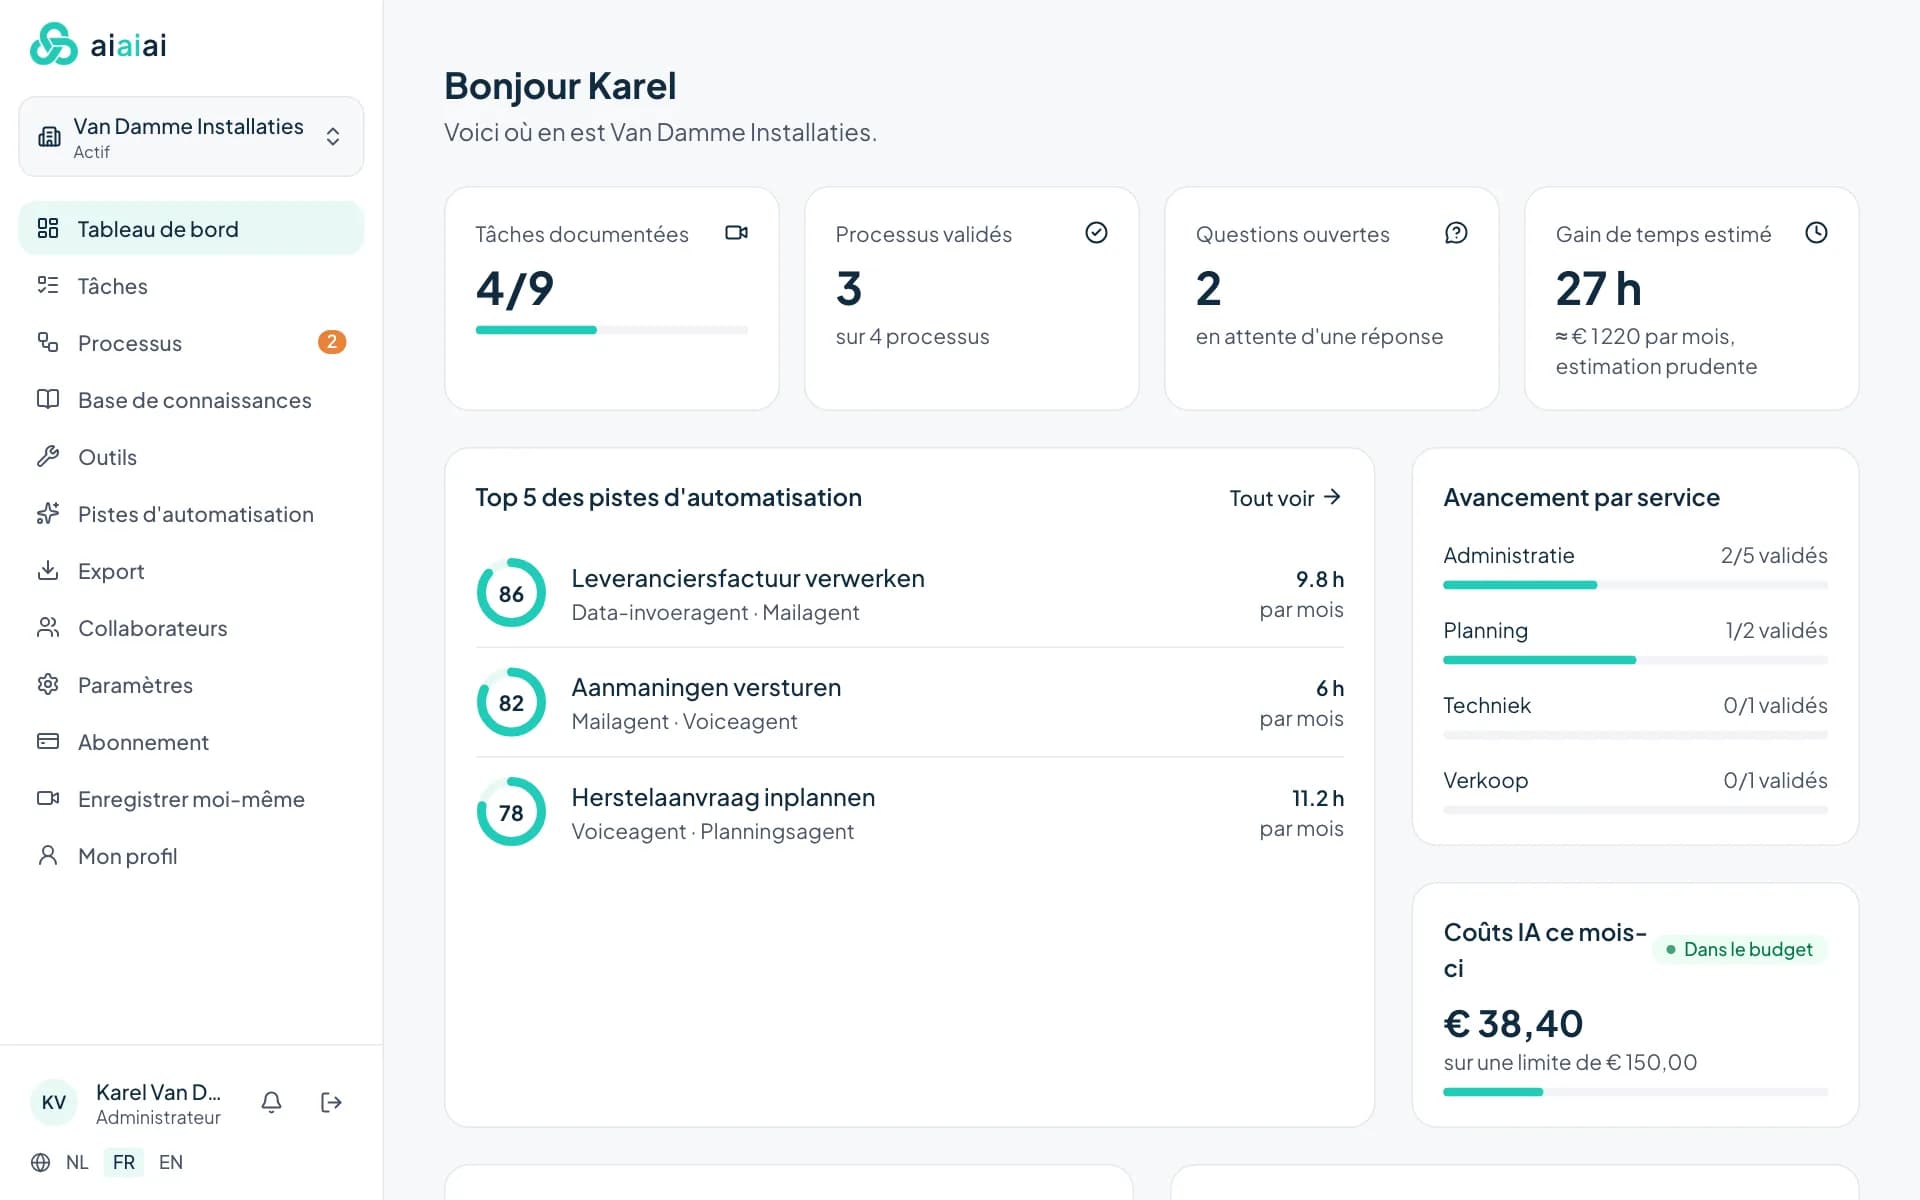Click the clock icon on Gain de temps estimé
The image size is (1920, 1200).
(x=1816, y=233)
